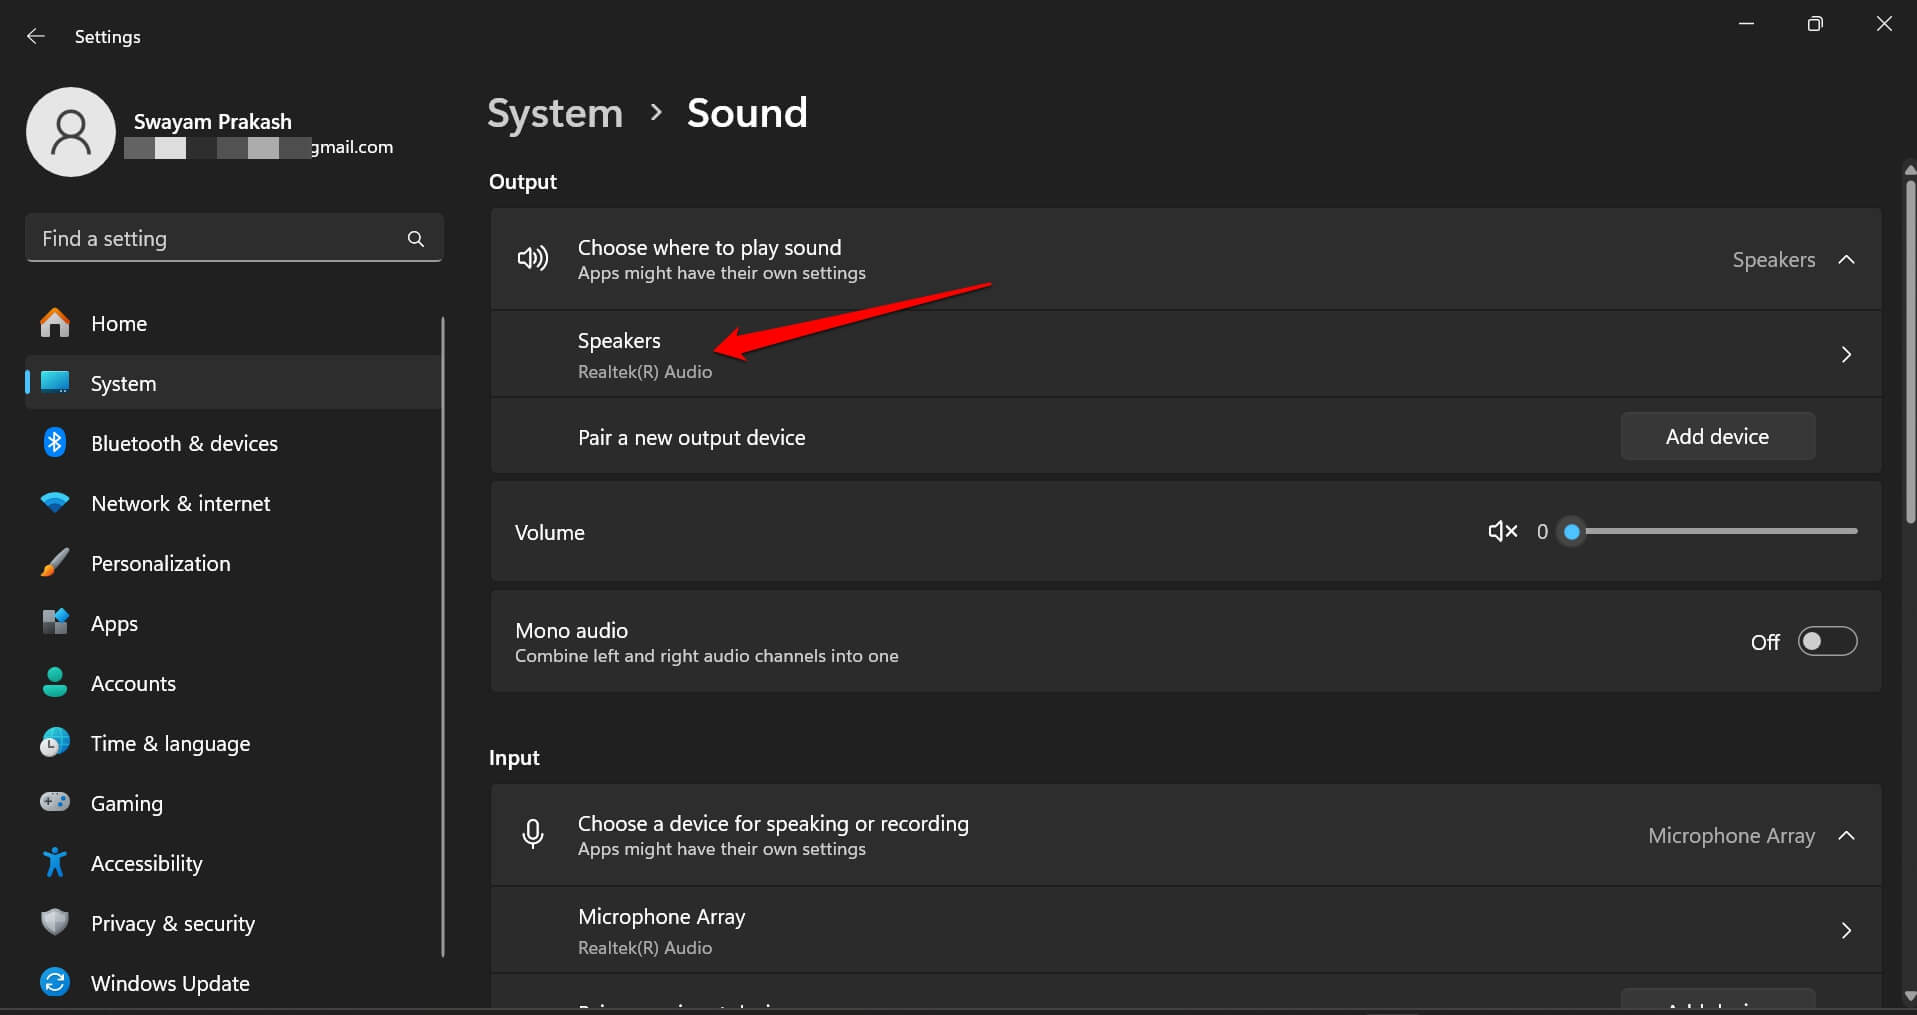This screenshot has width=1917, height=1015.
Task: Select the Bluetooth & devices sidebar icon
Action: tap(54, 442)
